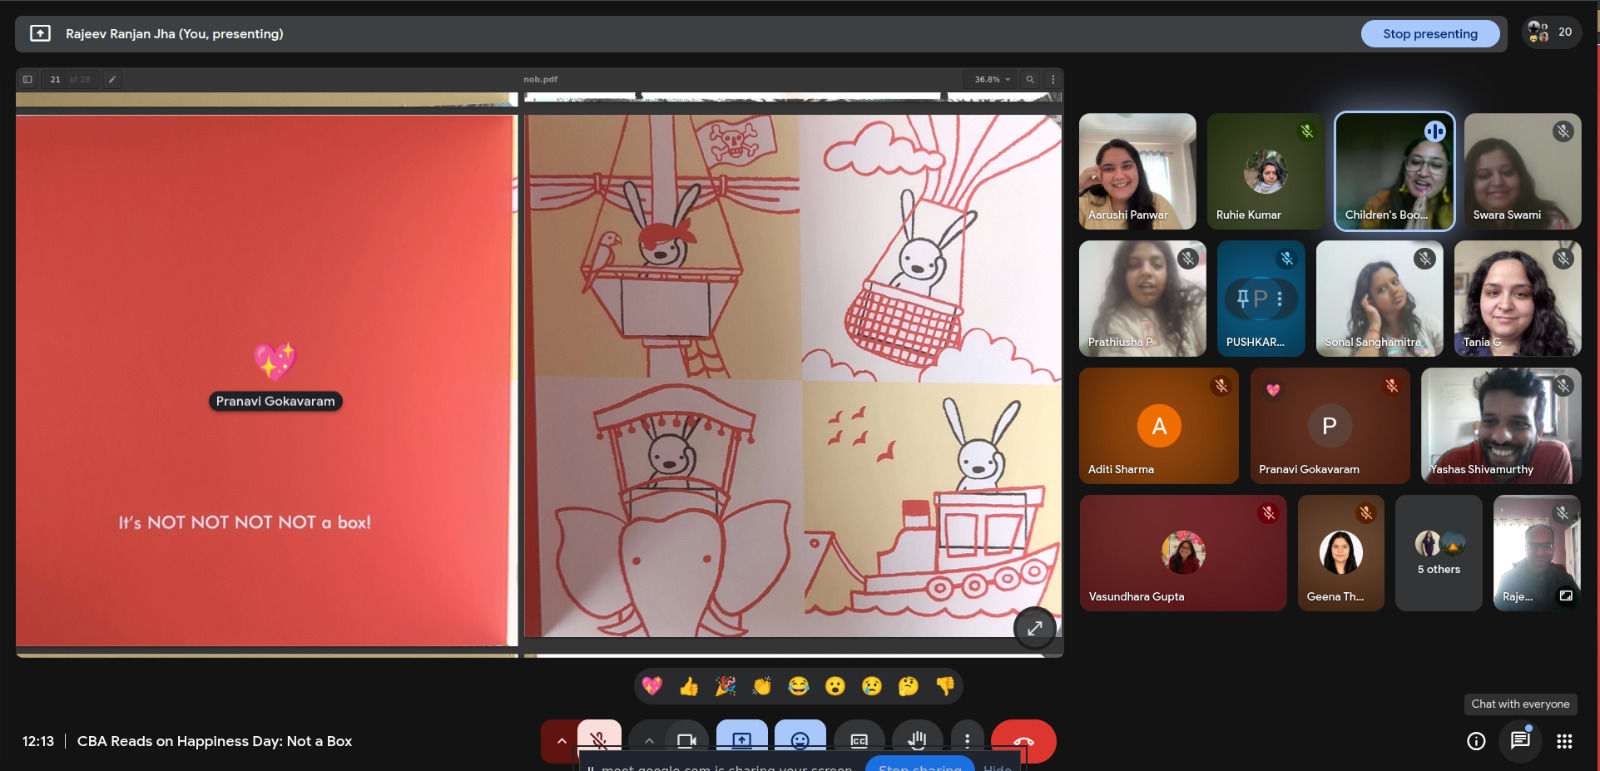1600x771 pixels.
Task: Open meeting details info icon
Action: (x=1476, y=741)
